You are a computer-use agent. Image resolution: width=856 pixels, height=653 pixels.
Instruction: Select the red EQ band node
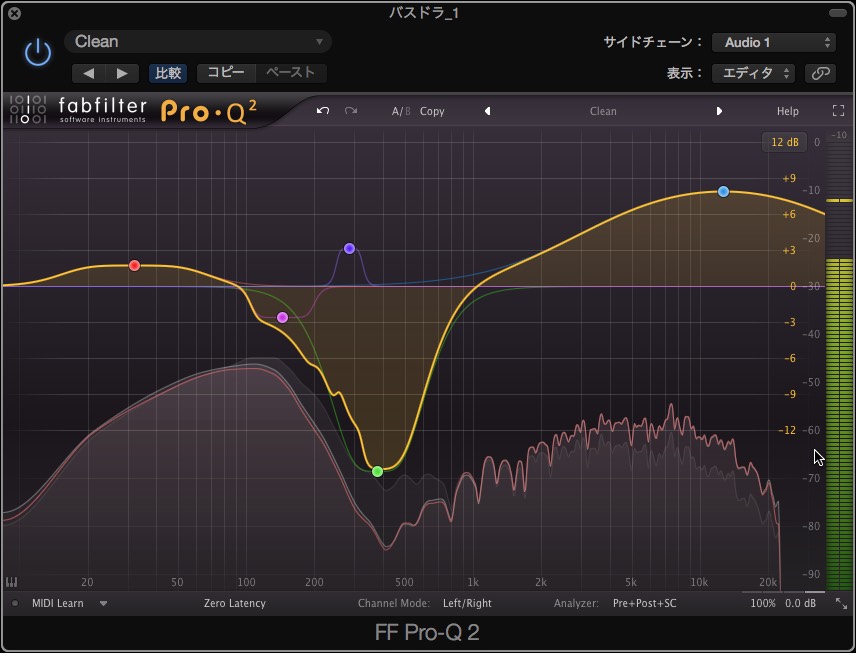point(134,265)
